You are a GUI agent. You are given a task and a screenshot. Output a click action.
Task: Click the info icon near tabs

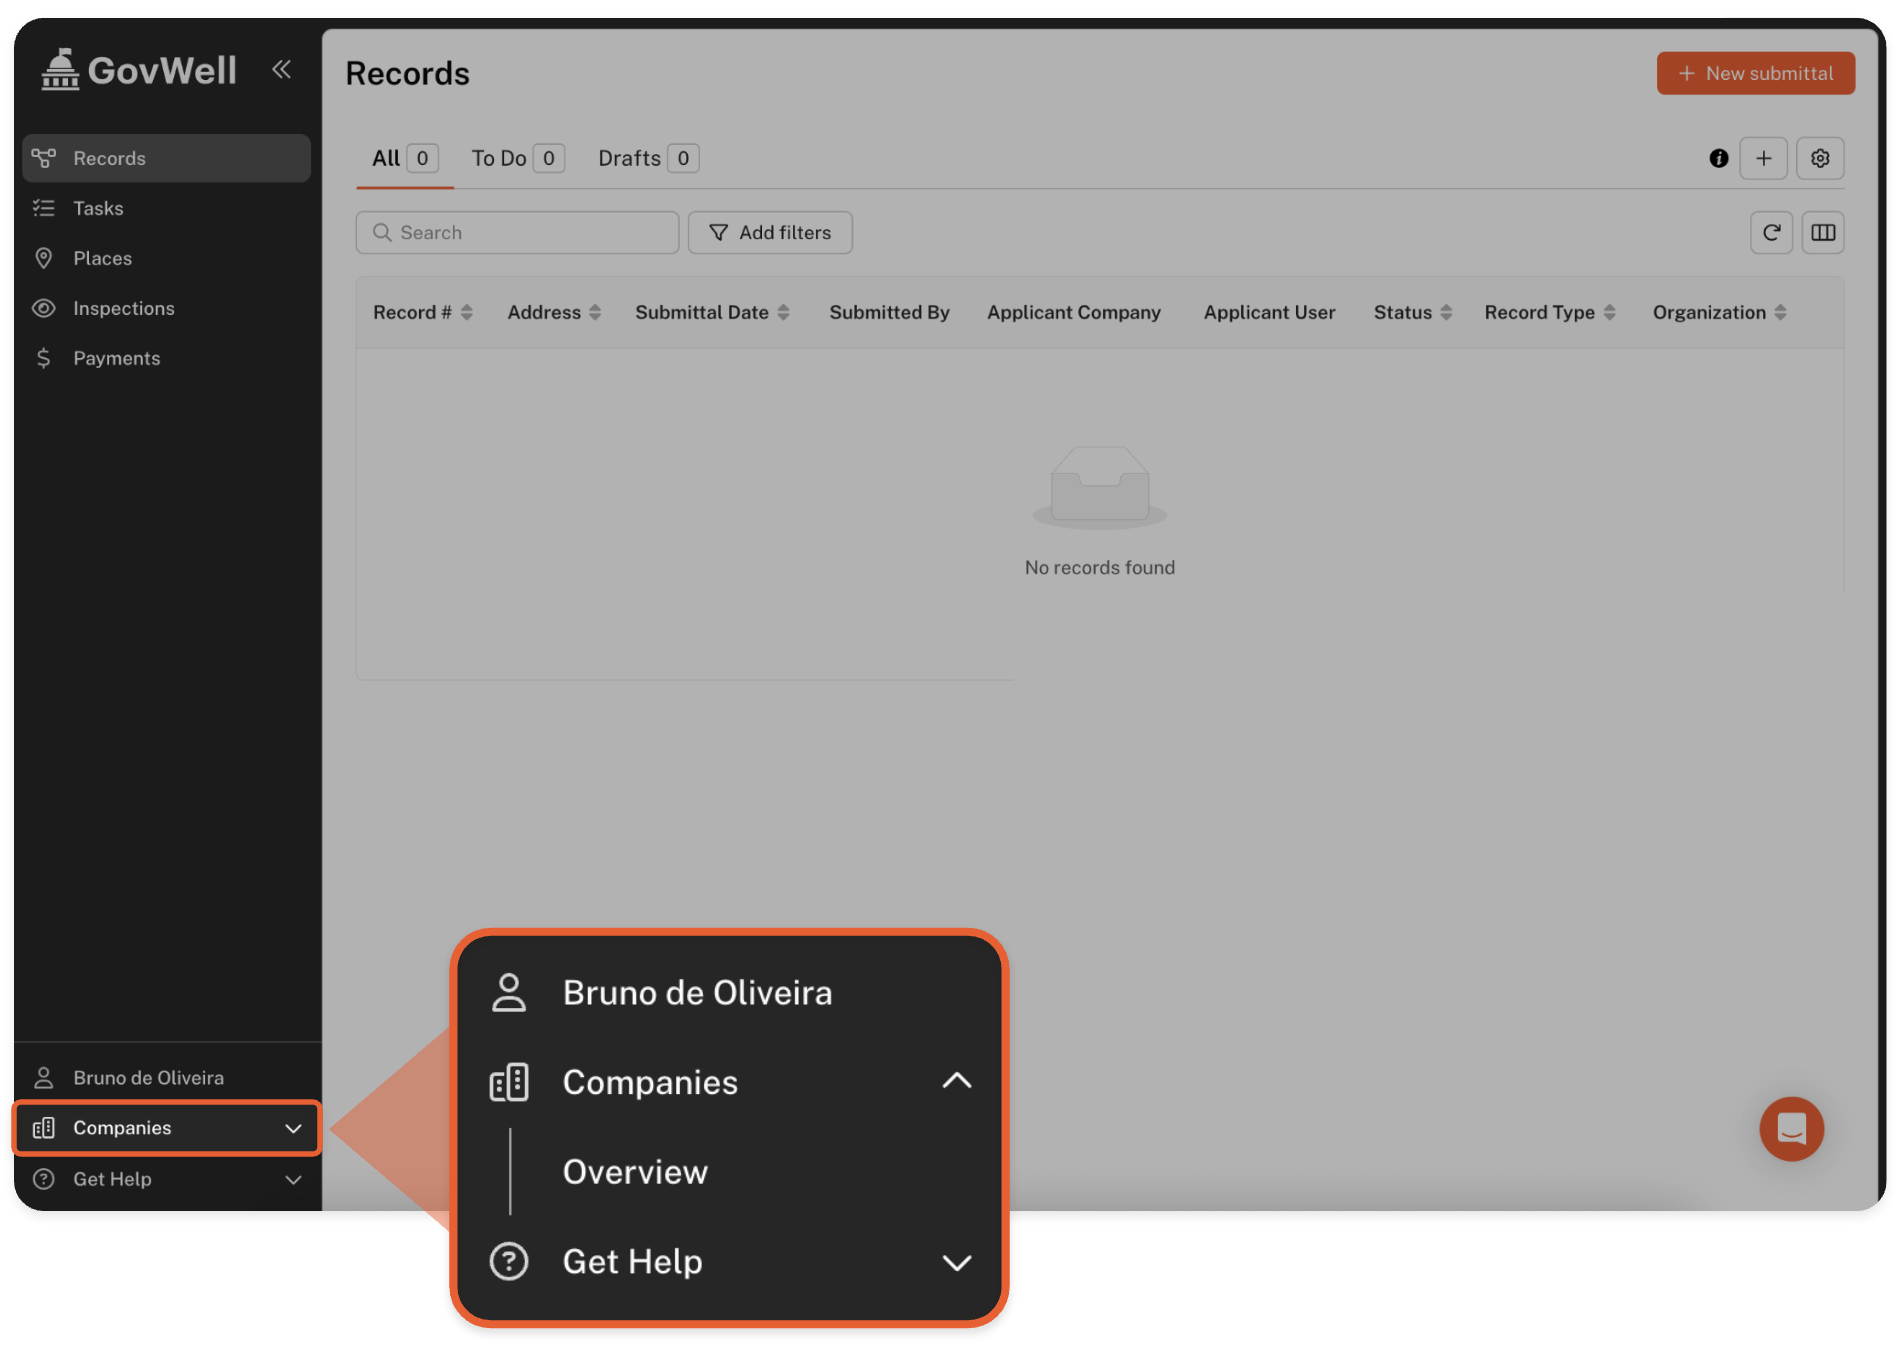click(1718, 158)
